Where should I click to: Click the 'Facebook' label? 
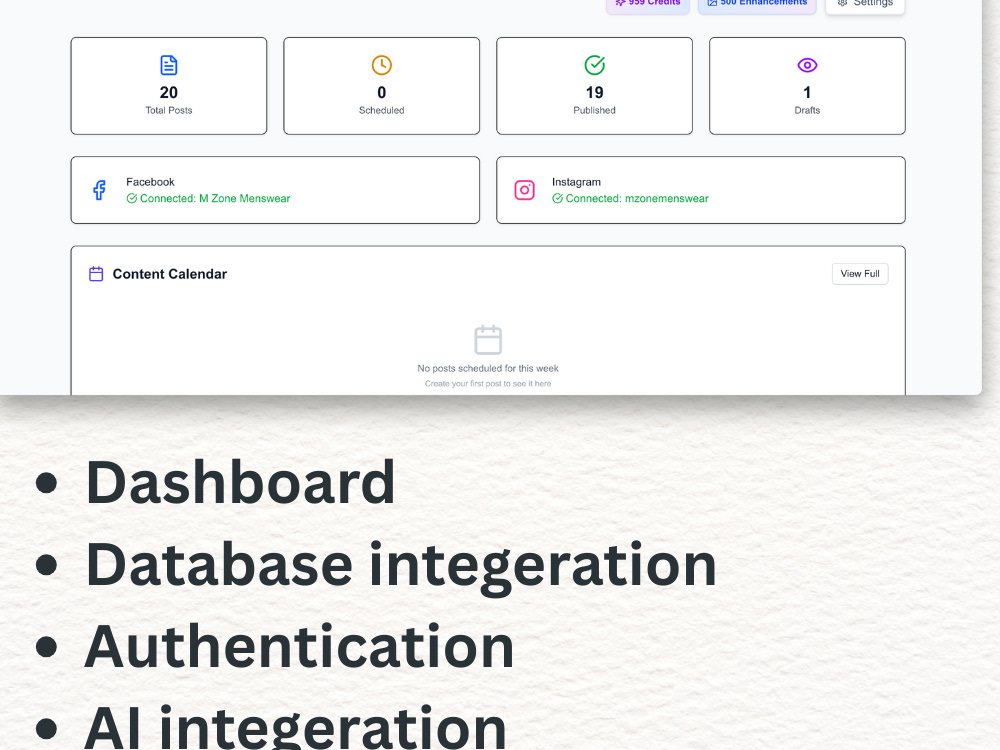[x=150, y=182]
